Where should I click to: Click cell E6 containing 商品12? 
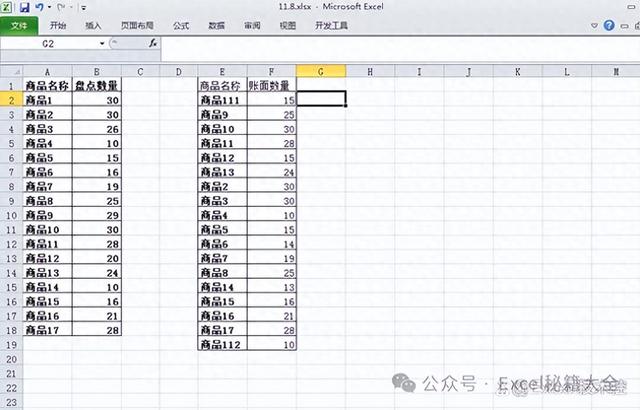222,158
